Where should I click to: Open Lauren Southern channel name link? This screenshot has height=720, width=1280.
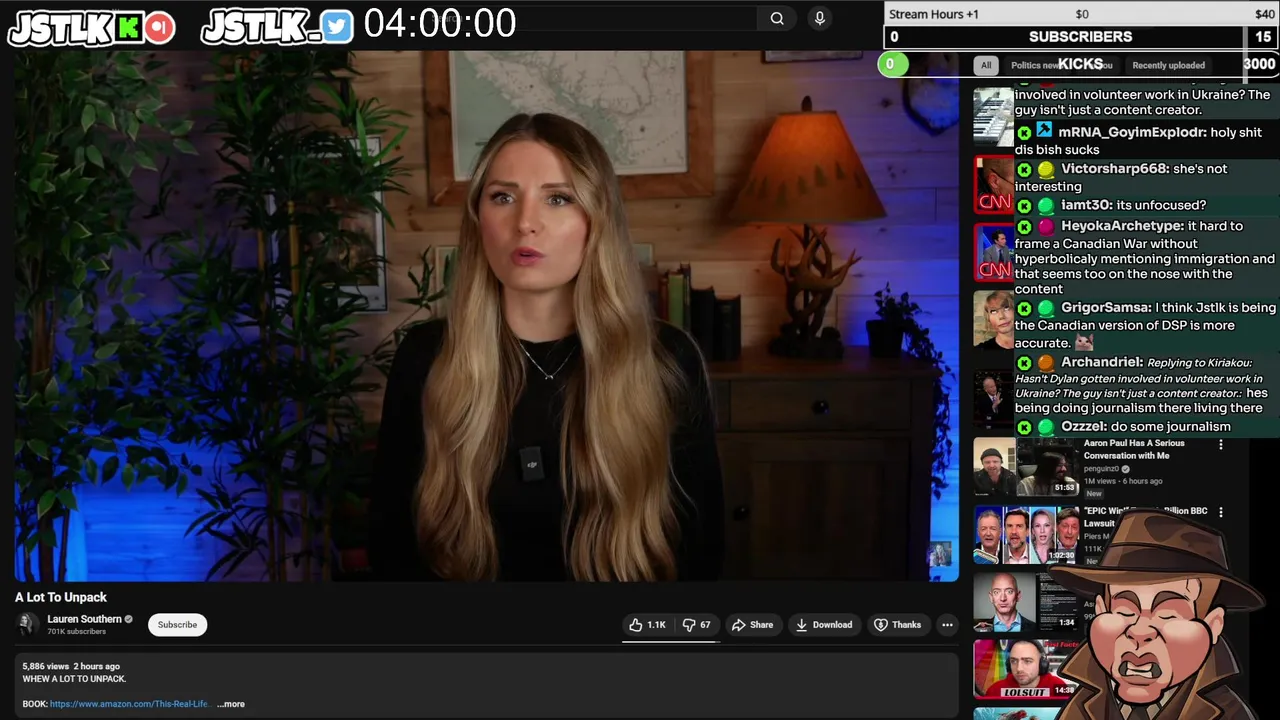tap(84, 619)
